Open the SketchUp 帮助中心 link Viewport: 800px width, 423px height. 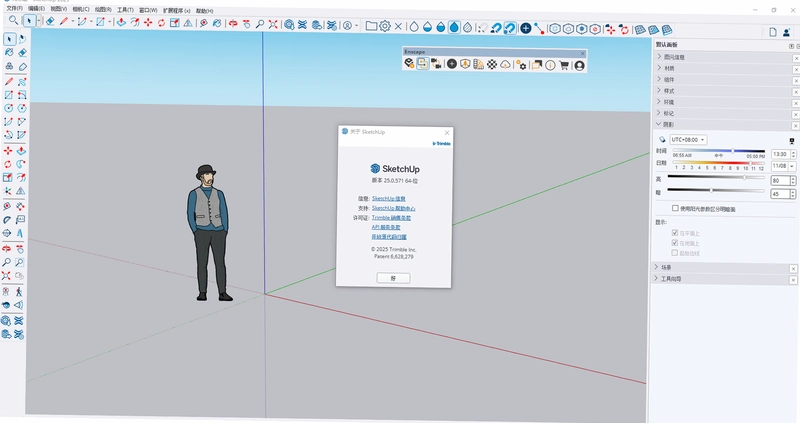(393, 208)
